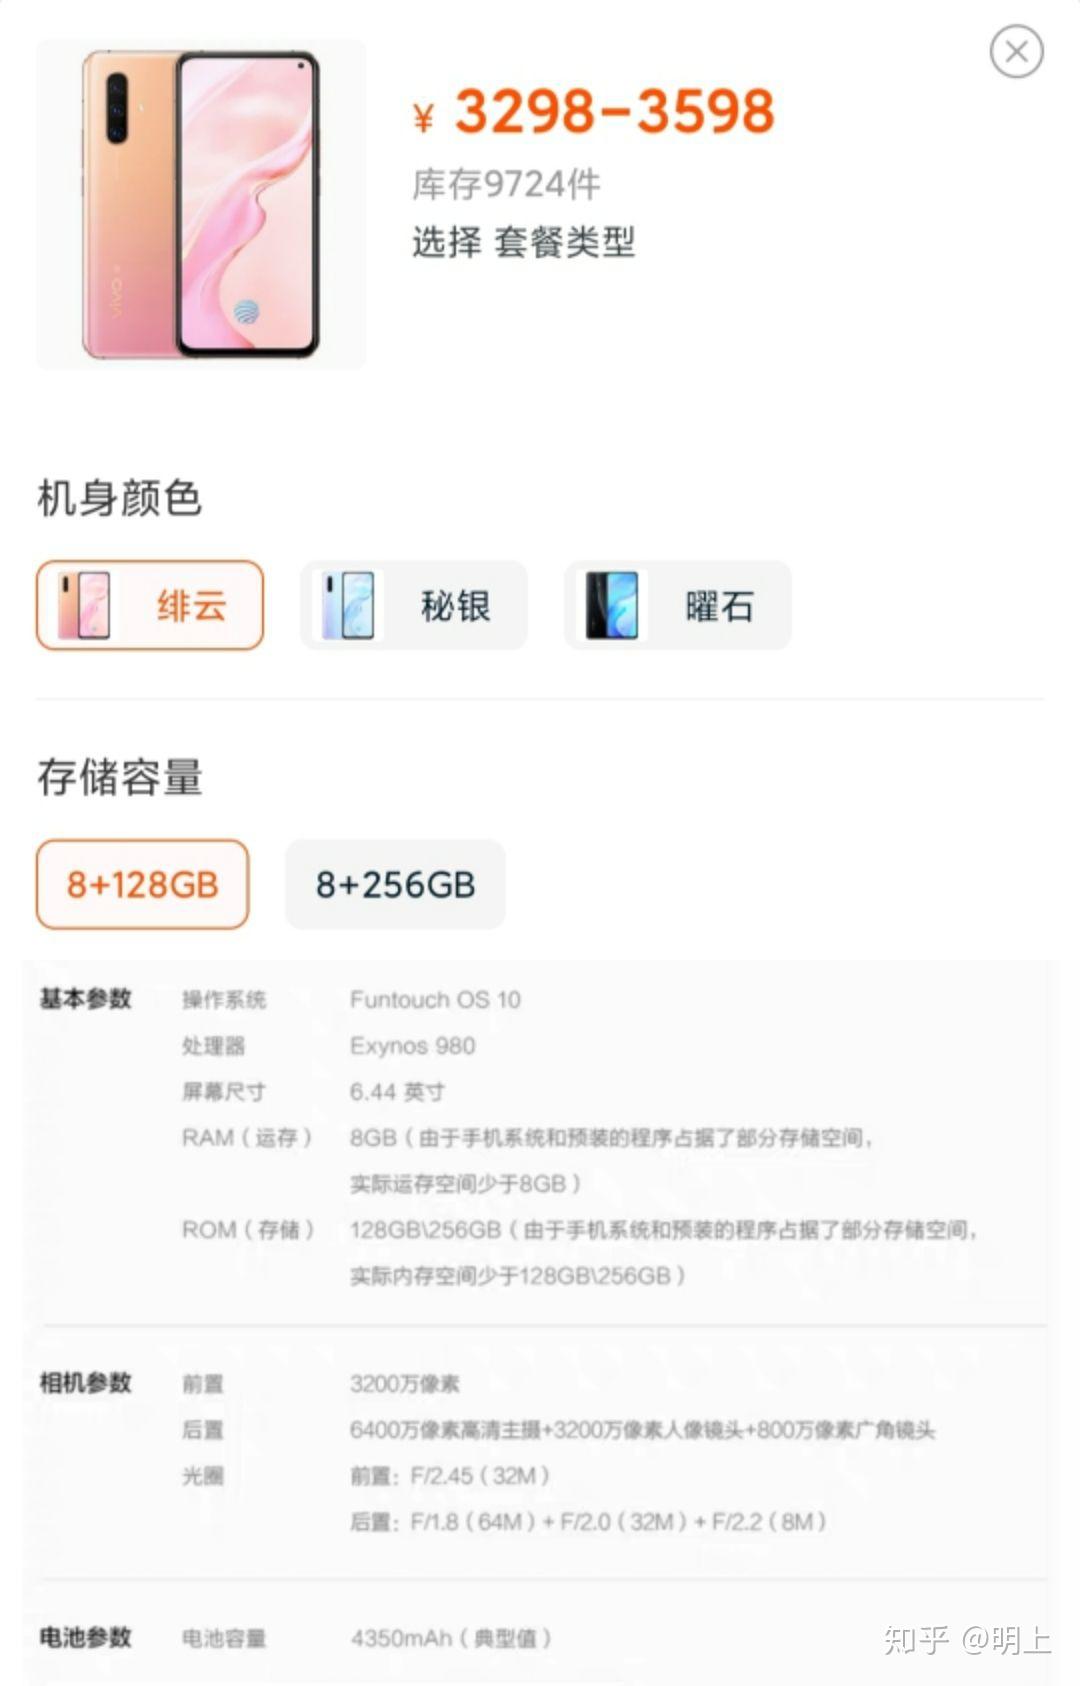Click the 库存9724件 stock text
The image size is (1080, 1686).
[x=506, y=184]
